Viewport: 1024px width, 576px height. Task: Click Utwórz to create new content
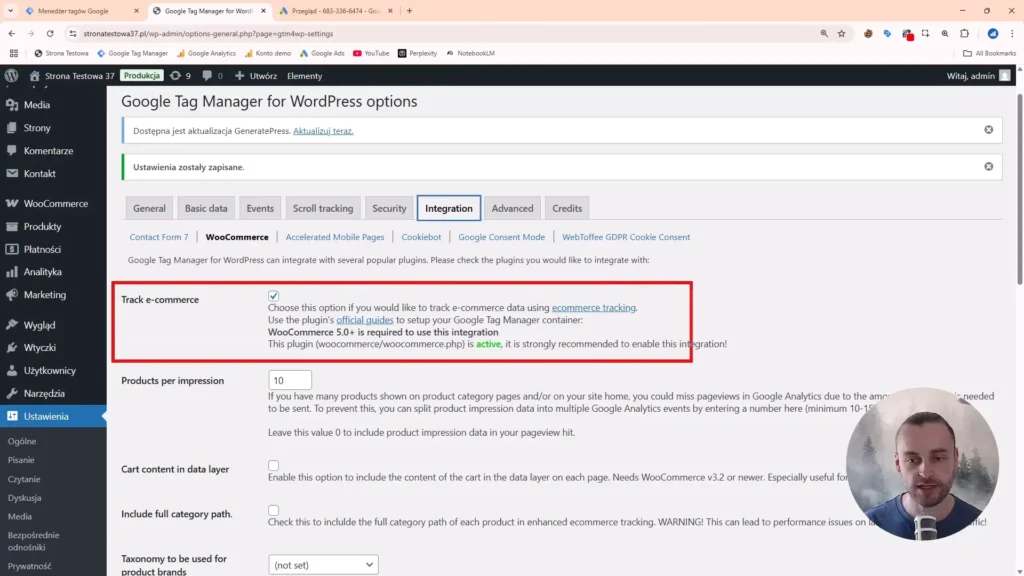point(256,76)
